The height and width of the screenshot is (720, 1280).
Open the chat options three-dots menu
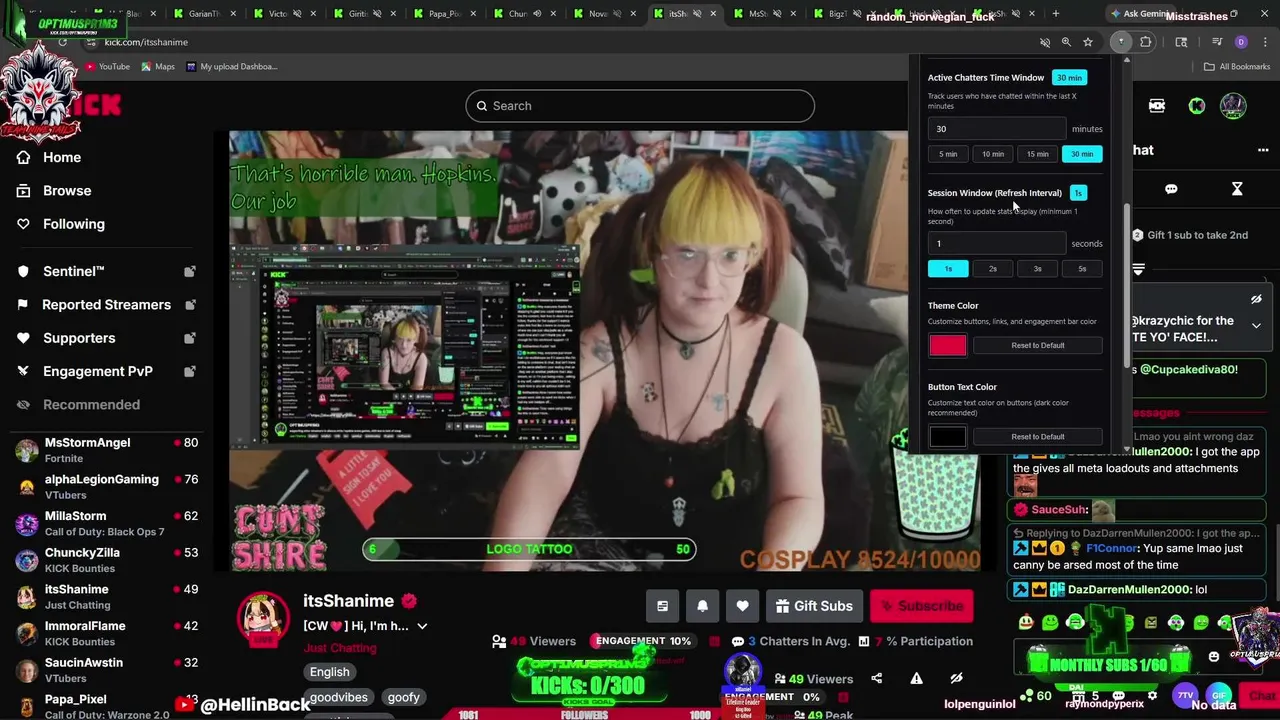click(1263, 150)
